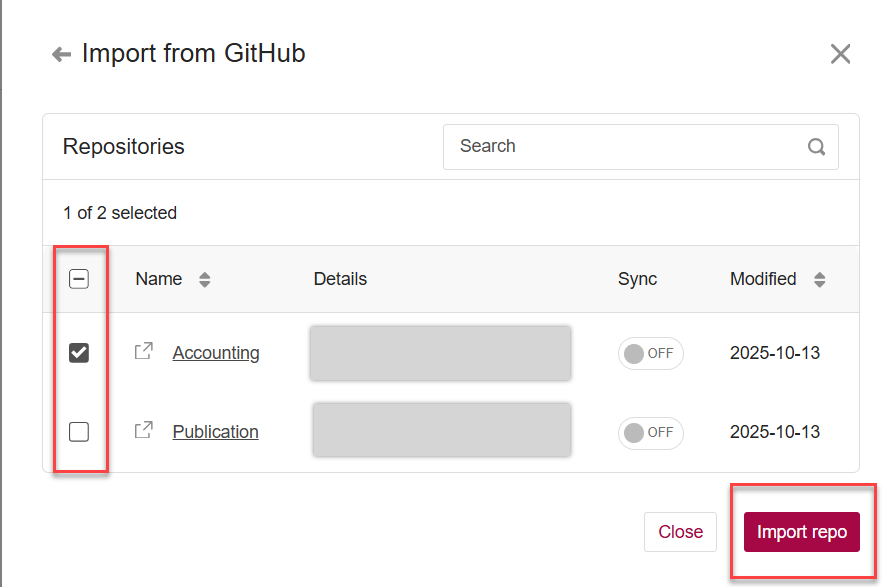
Task: Enable Sync toggle for Accounting
Action: coord(650,353)
